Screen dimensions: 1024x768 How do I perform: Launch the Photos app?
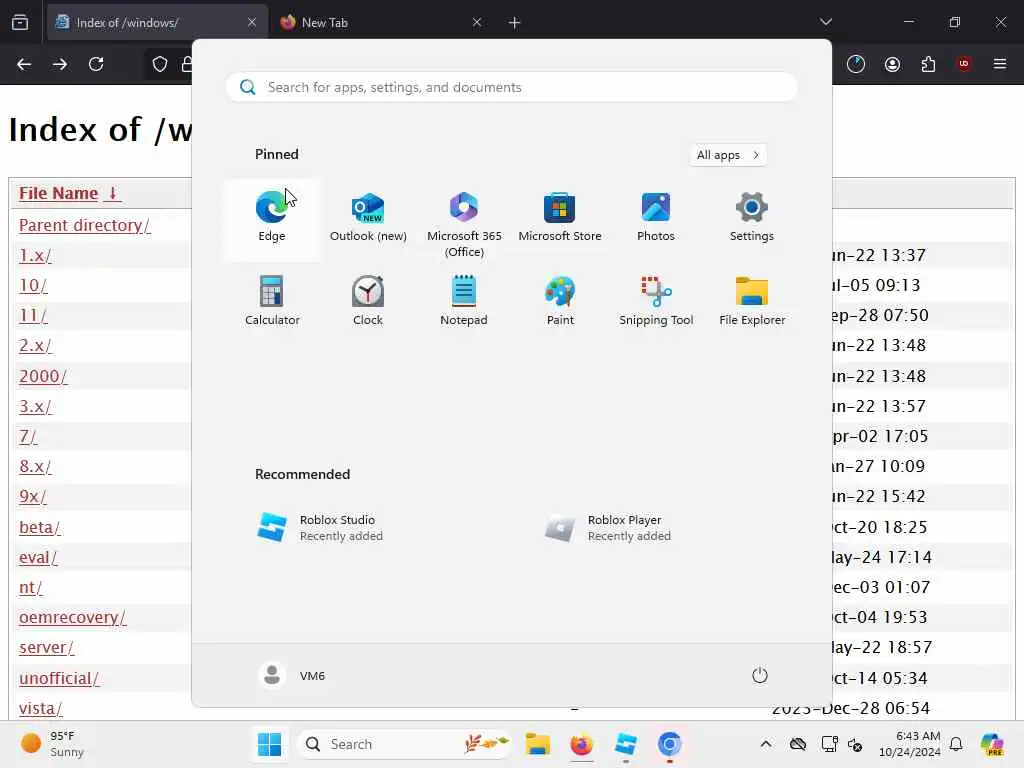click(656, 219)
